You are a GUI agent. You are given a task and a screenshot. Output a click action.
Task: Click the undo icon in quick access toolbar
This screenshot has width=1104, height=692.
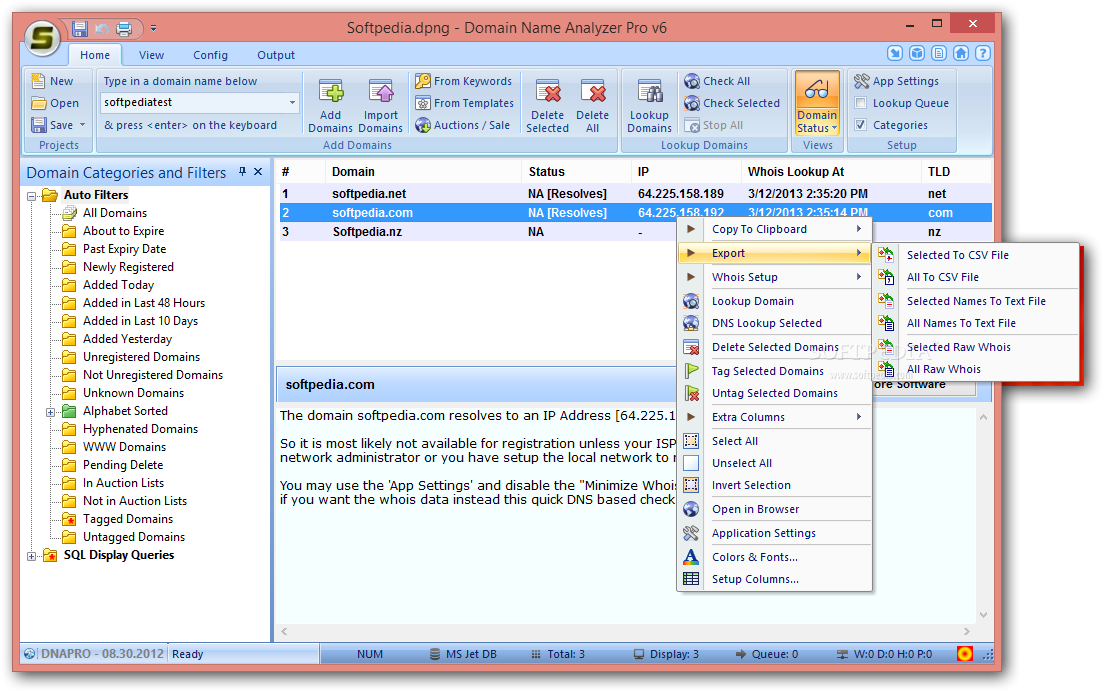[x=102, y=29]
